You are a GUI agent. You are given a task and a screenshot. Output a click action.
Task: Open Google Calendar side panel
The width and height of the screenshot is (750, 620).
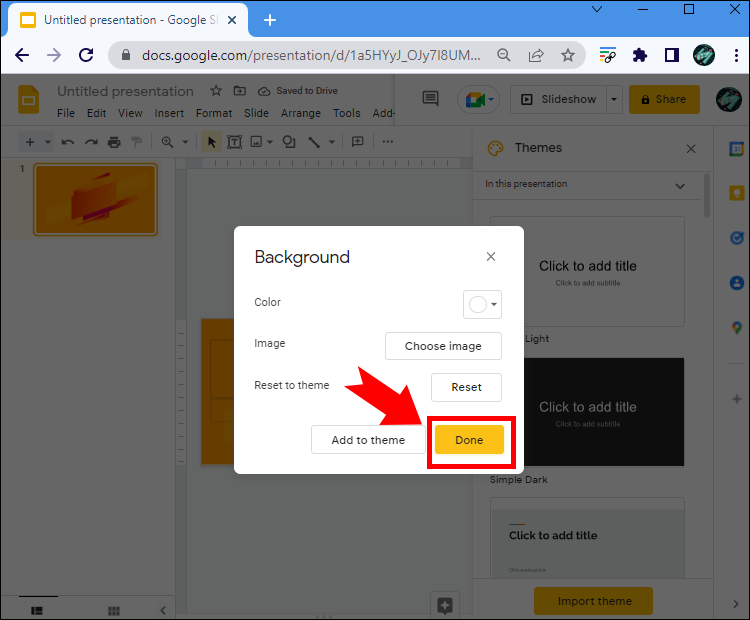pyautogui.click(x=737, y=149)
